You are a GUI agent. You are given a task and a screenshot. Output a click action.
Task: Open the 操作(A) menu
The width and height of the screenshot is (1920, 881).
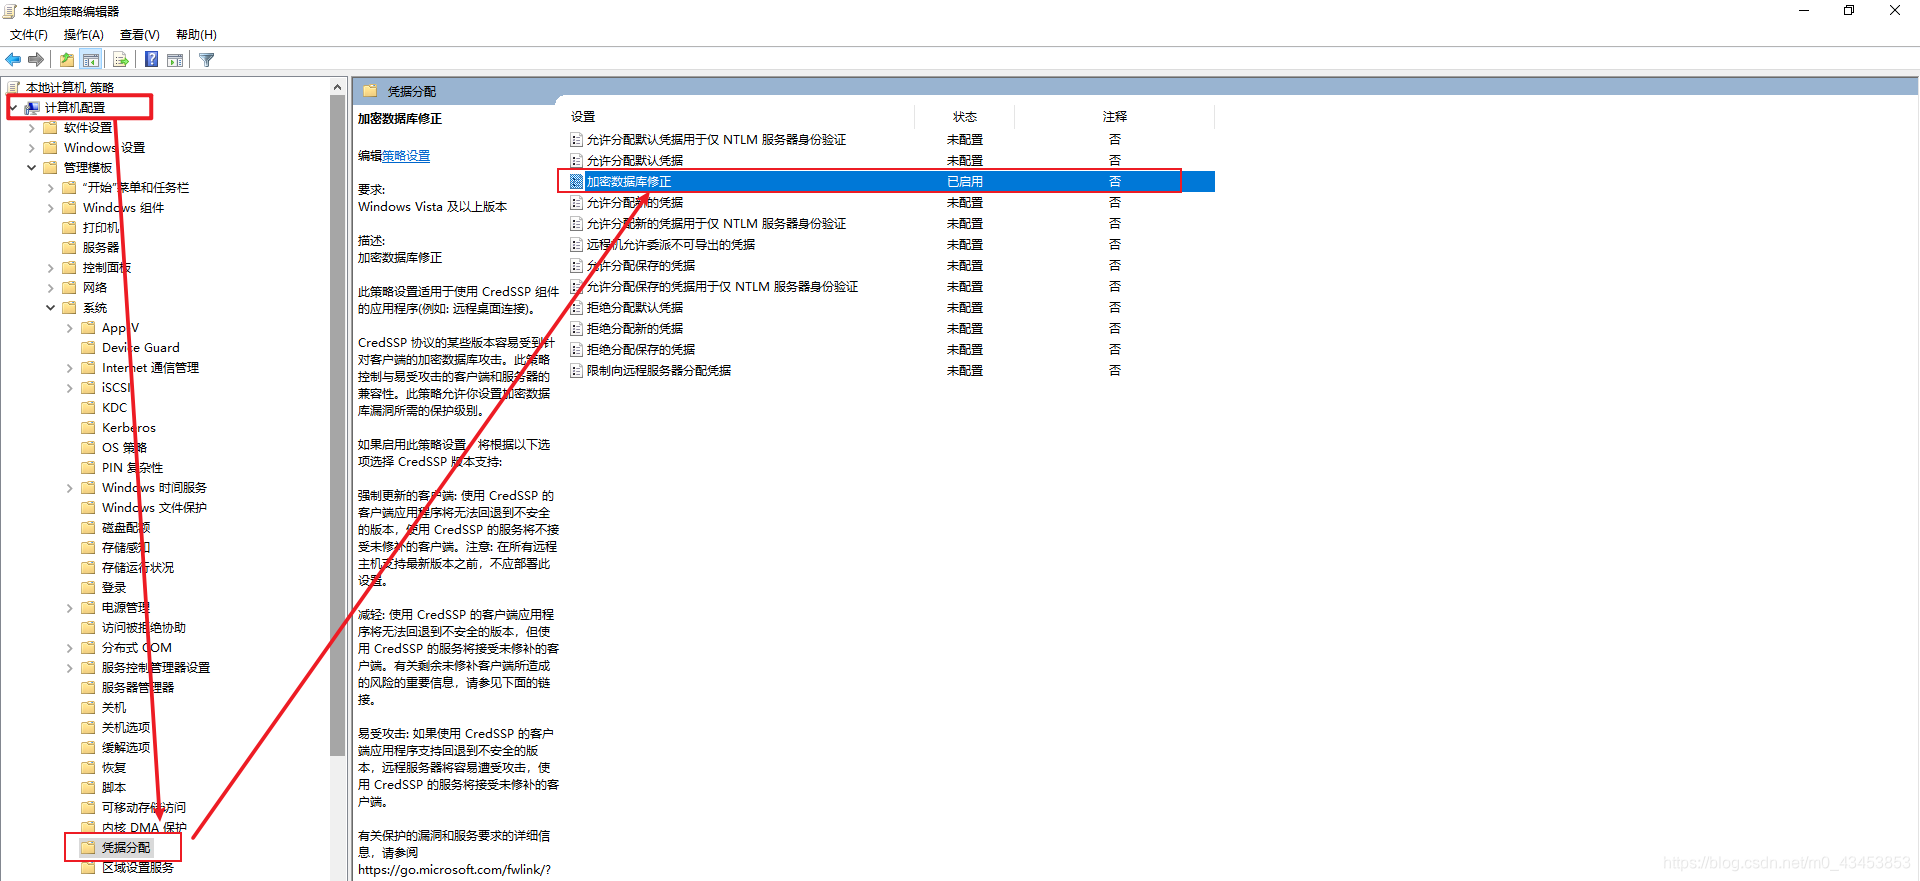84,35
